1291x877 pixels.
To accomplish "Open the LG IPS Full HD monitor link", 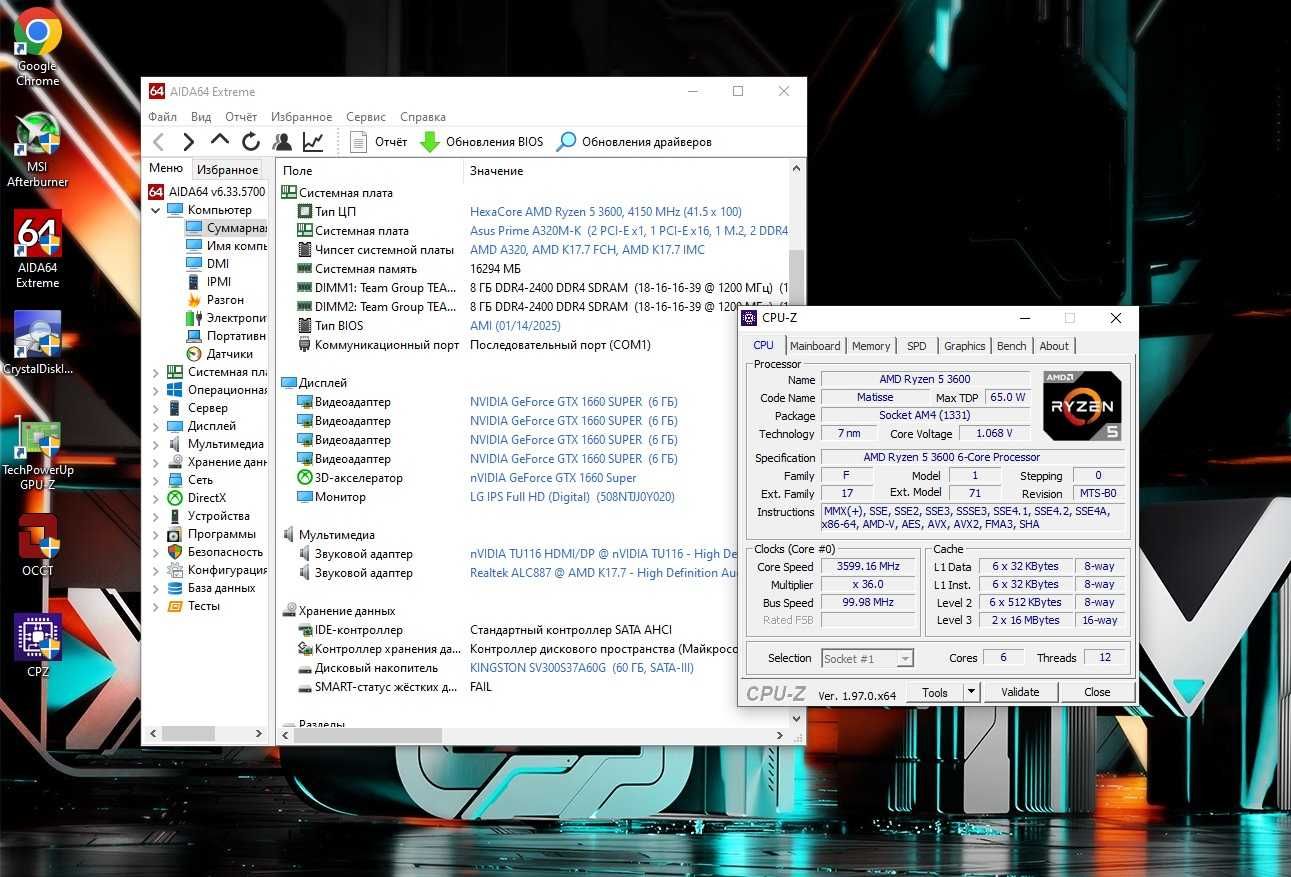I will (572, 497).
